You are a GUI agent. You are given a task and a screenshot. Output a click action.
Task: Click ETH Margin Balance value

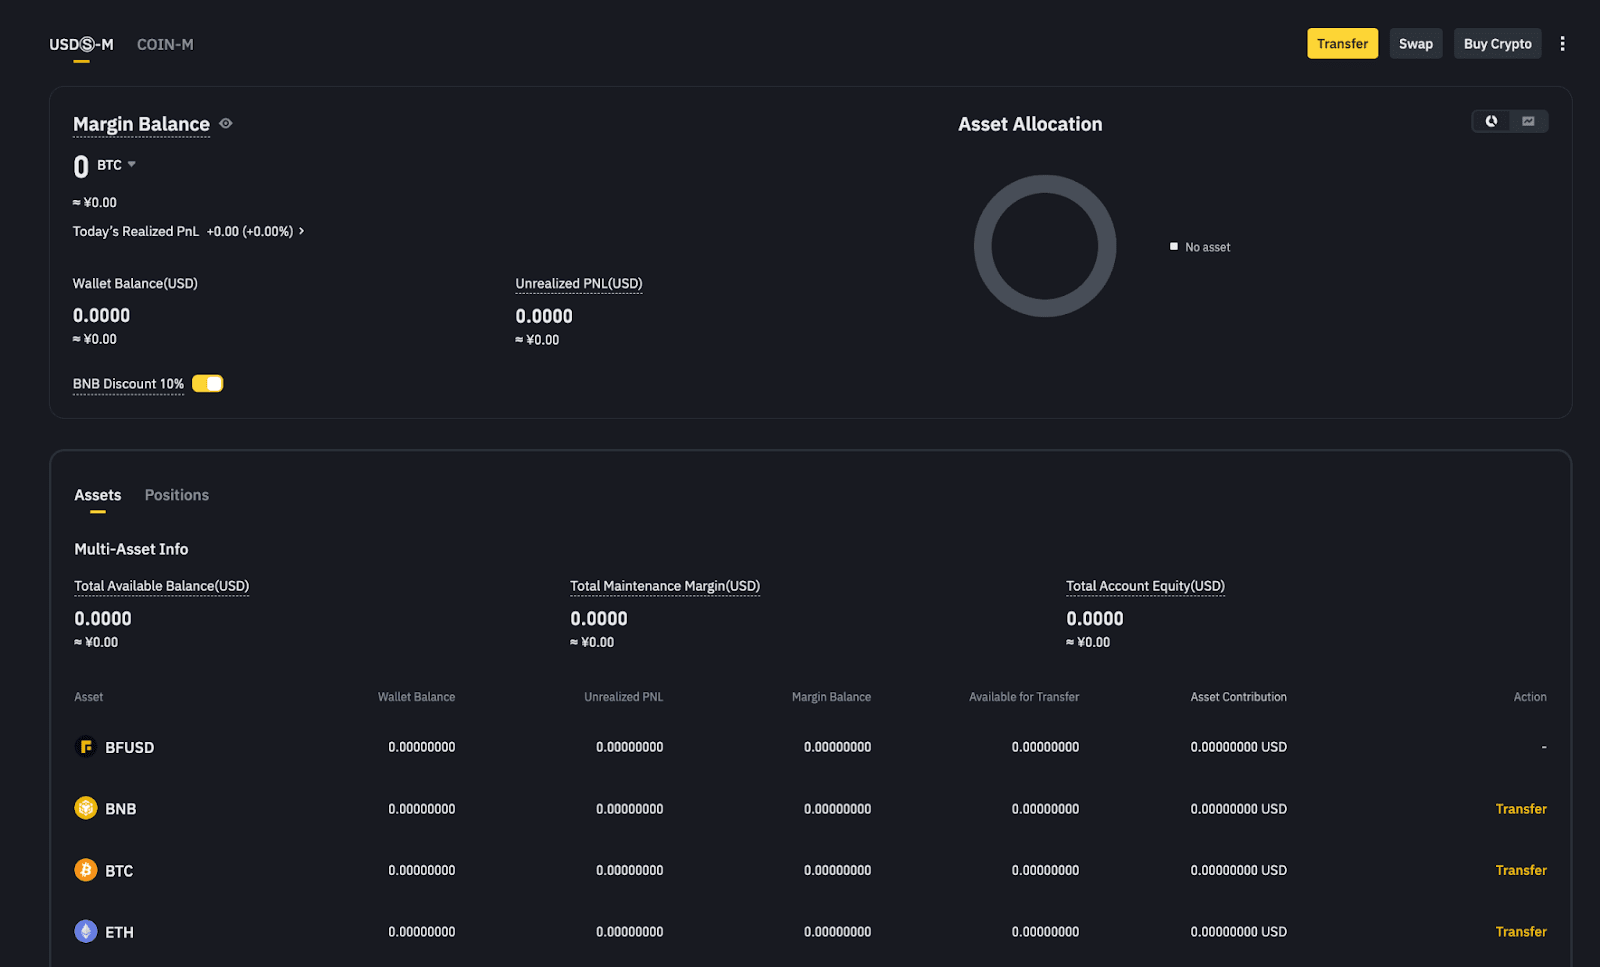[837, 932]
